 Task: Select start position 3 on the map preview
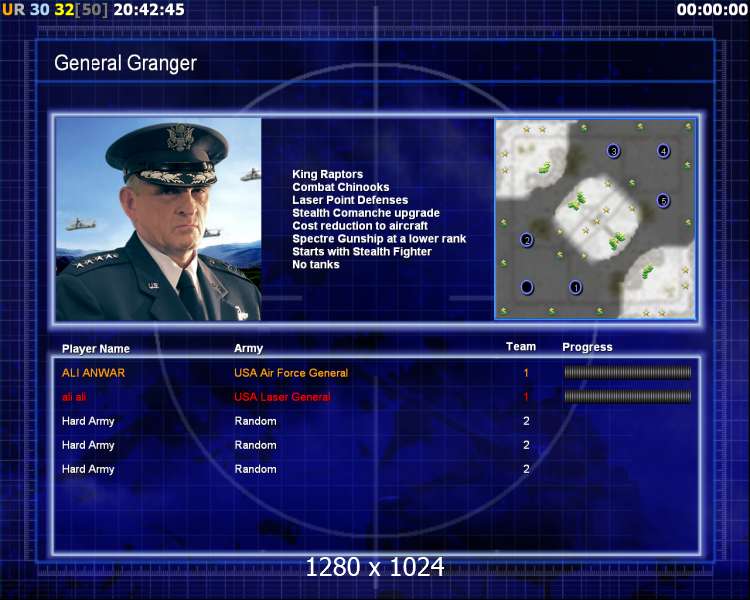[x=614, y=151]
